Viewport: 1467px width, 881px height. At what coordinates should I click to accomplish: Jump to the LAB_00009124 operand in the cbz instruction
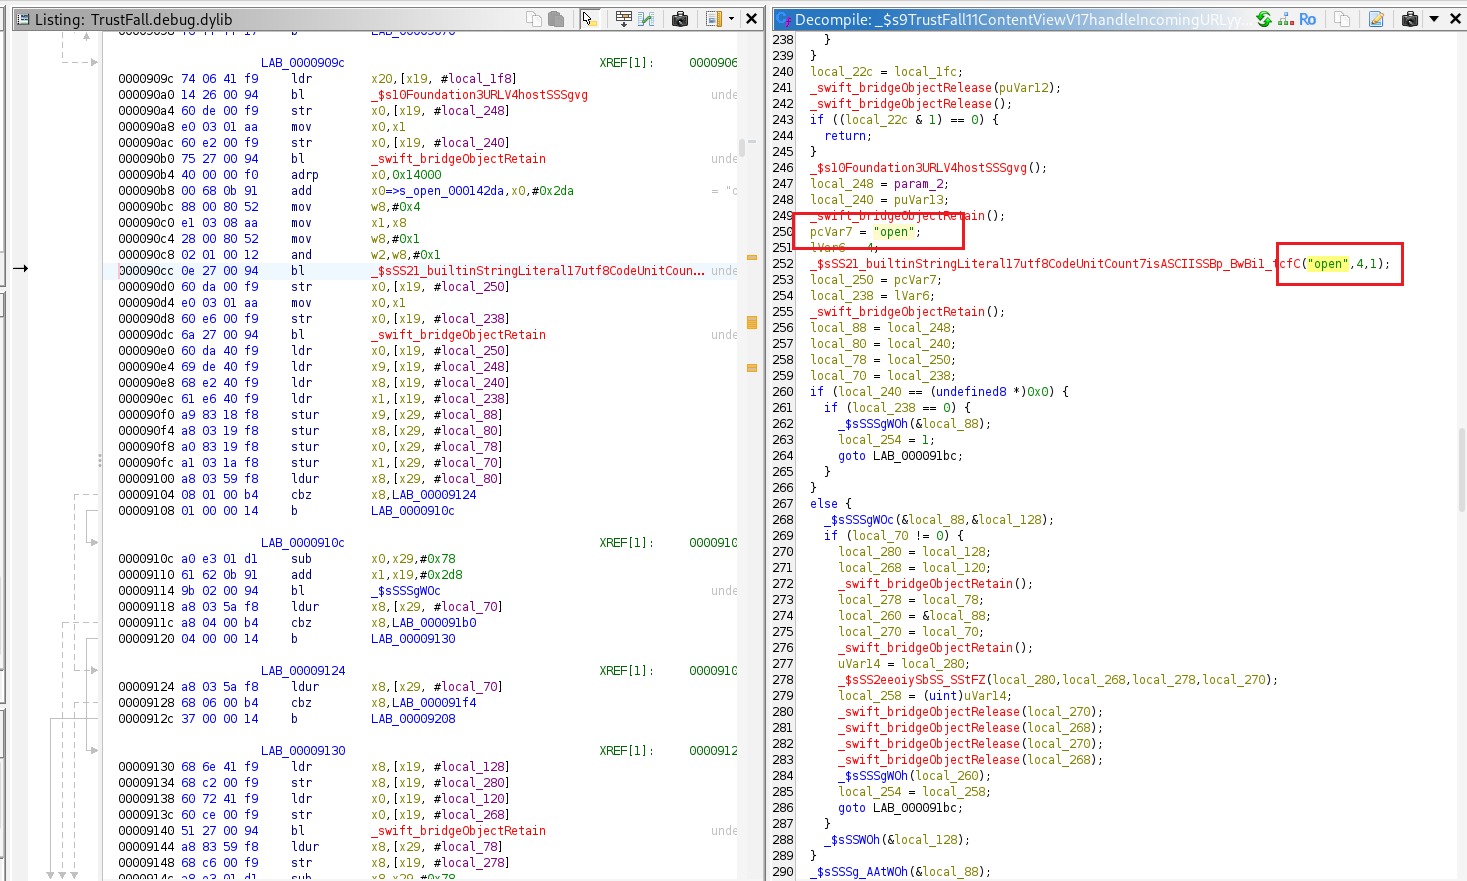433,495
